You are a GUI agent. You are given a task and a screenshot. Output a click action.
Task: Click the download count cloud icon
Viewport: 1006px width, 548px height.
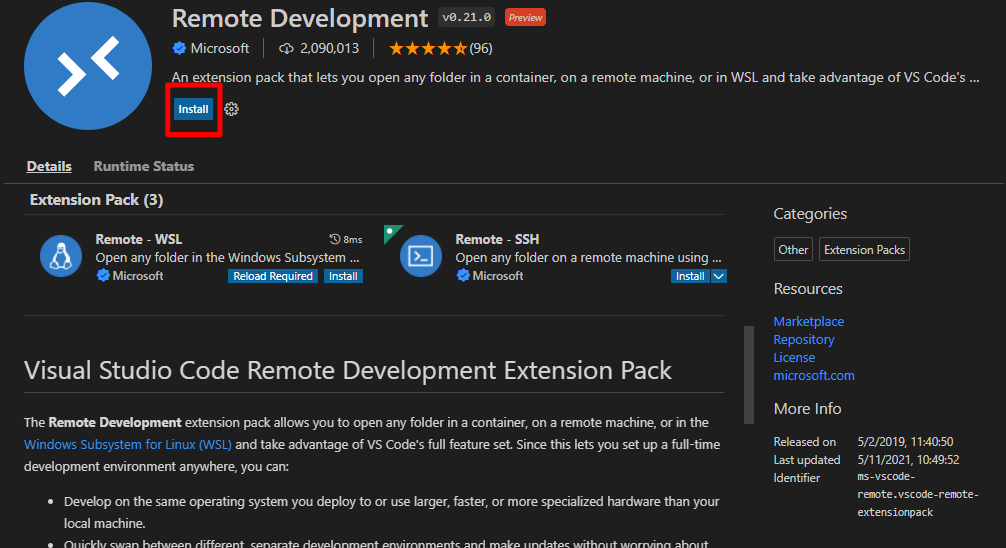[286, 48]
